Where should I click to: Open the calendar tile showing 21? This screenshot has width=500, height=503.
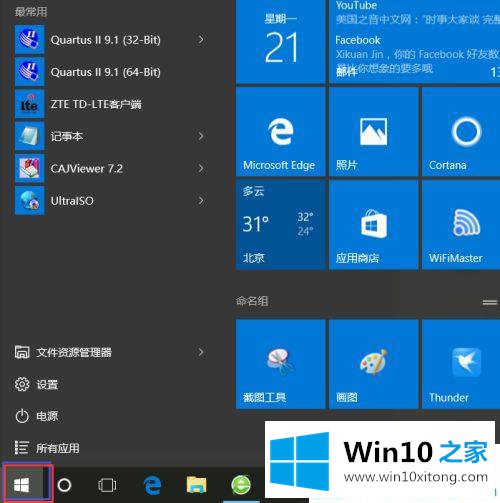point(280,42)
